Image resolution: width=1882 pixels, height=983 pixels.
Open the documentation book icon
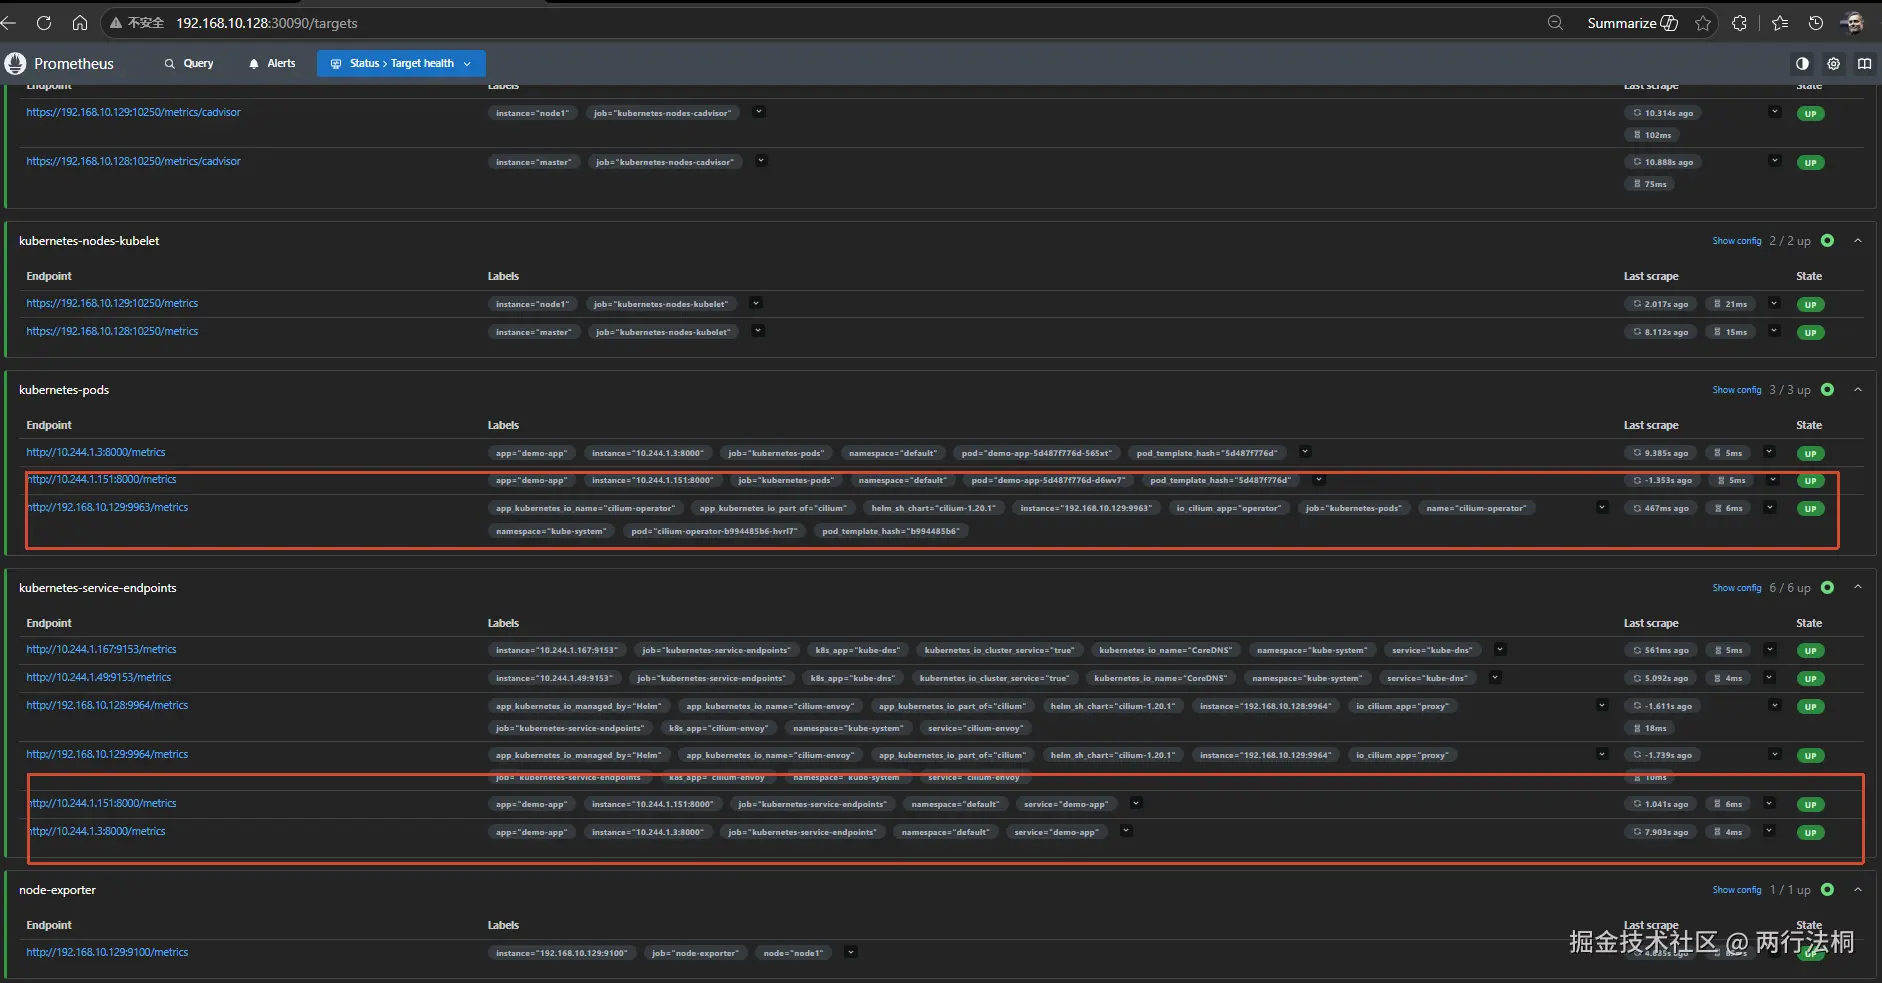click(x=1865, y=63)
